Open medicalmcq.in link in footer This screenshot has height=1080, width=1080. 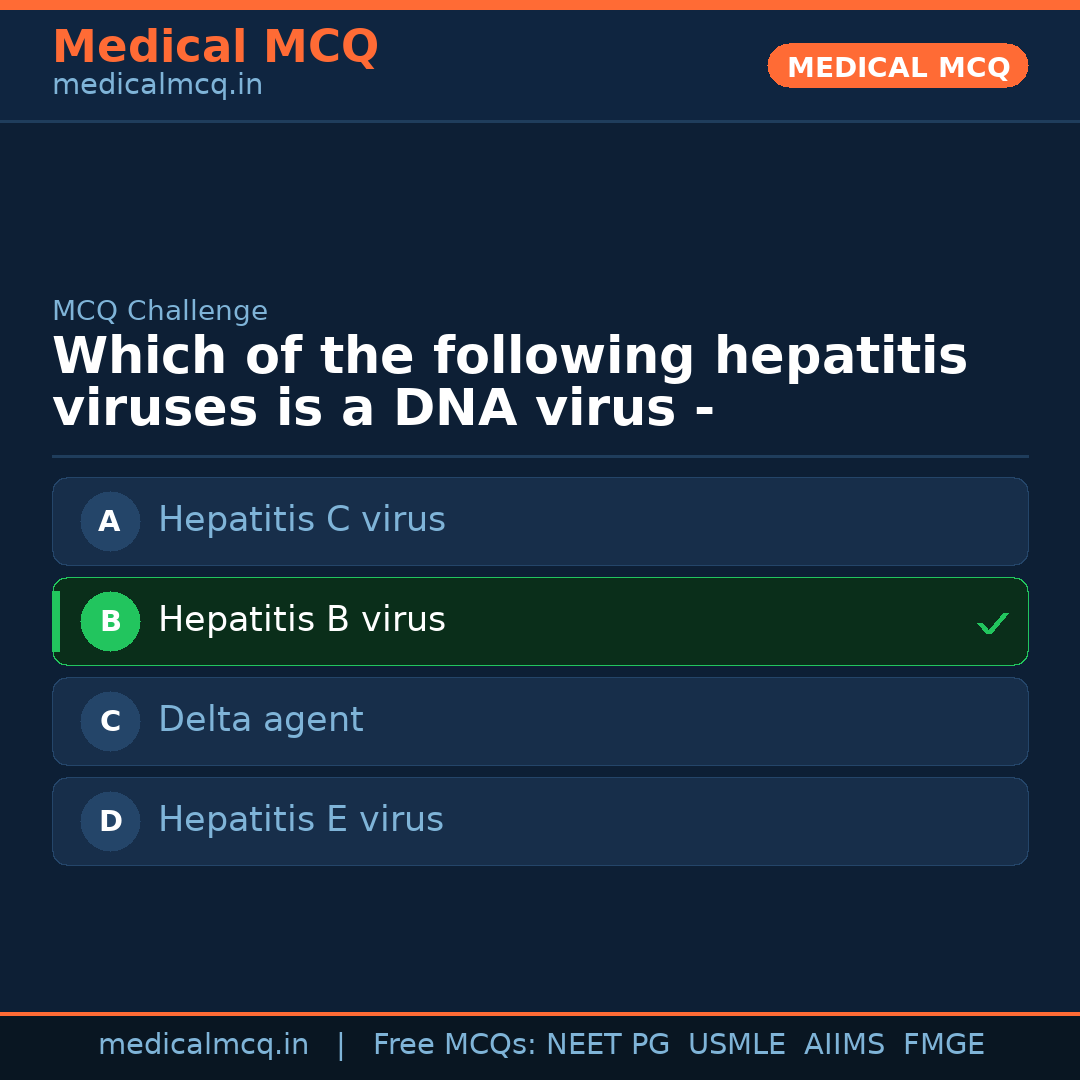203,1045
